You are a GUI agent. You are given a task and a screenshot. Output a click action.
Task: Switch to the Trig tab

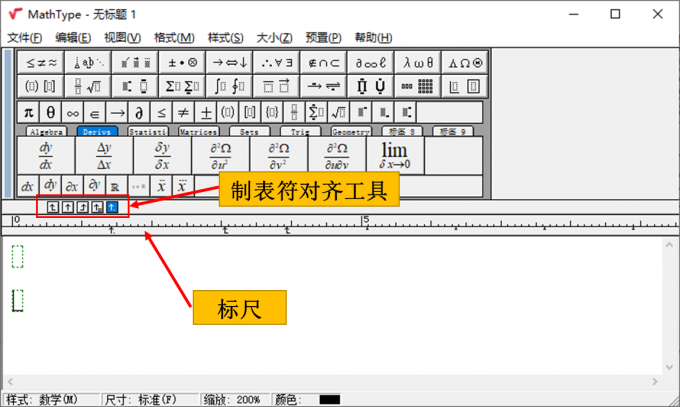click(300, 131)
